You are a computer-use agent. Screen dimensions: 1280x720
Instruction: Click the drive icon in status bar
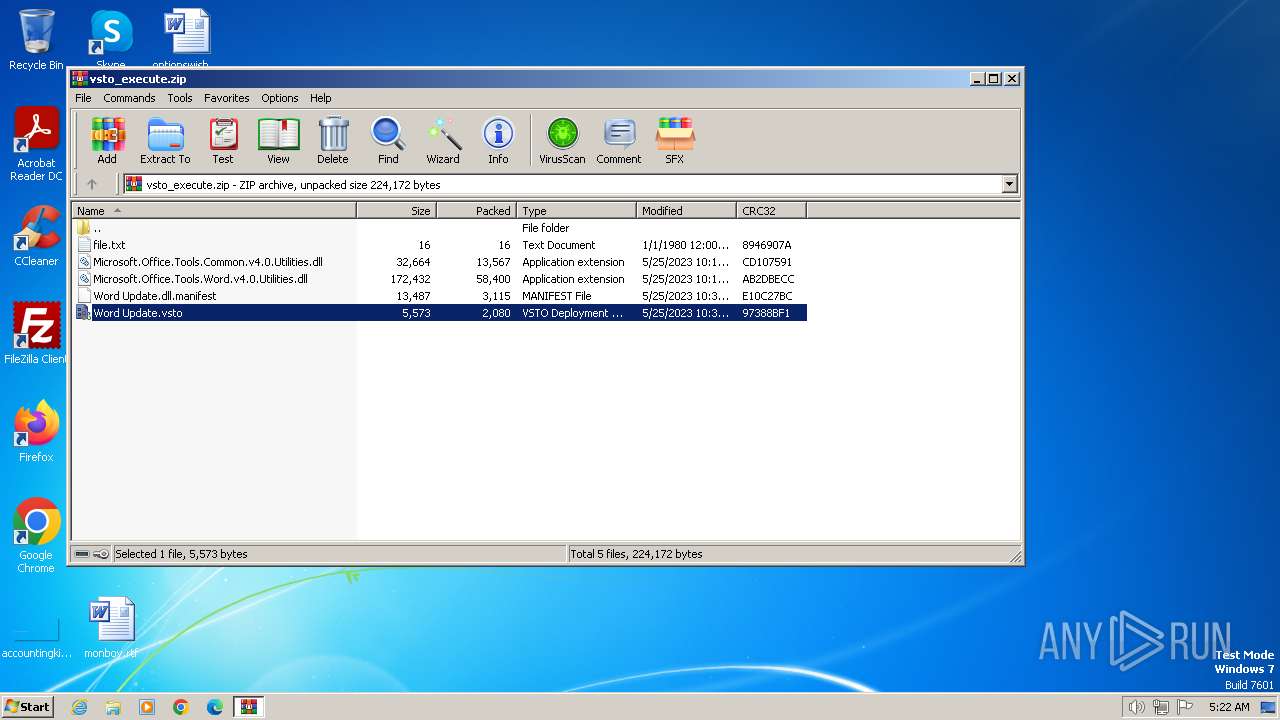(82, 554)
